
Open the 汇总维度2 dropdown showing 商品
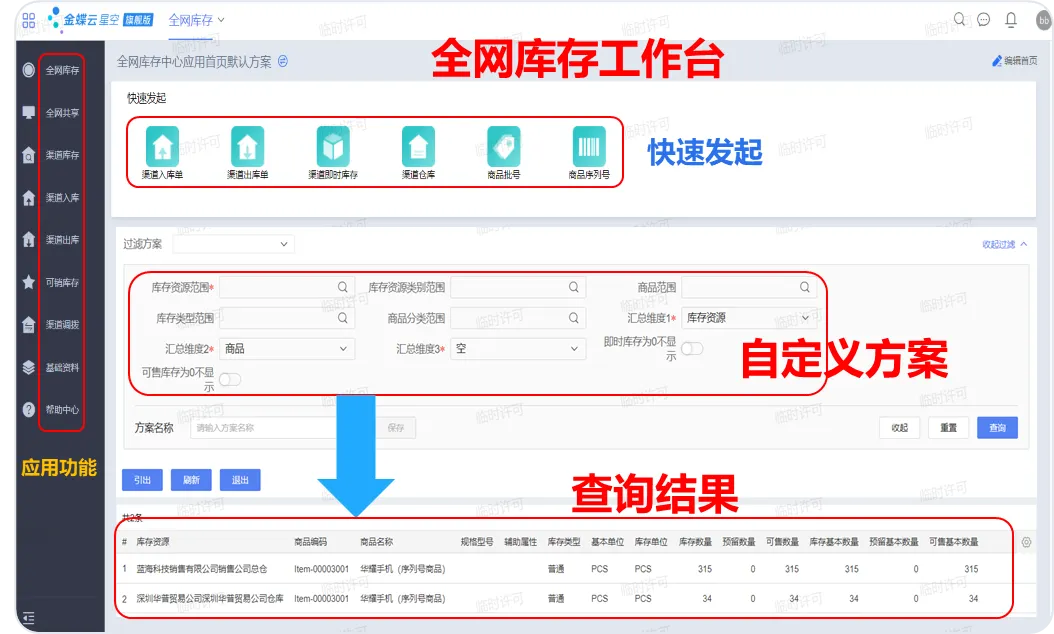coord(287,348)
